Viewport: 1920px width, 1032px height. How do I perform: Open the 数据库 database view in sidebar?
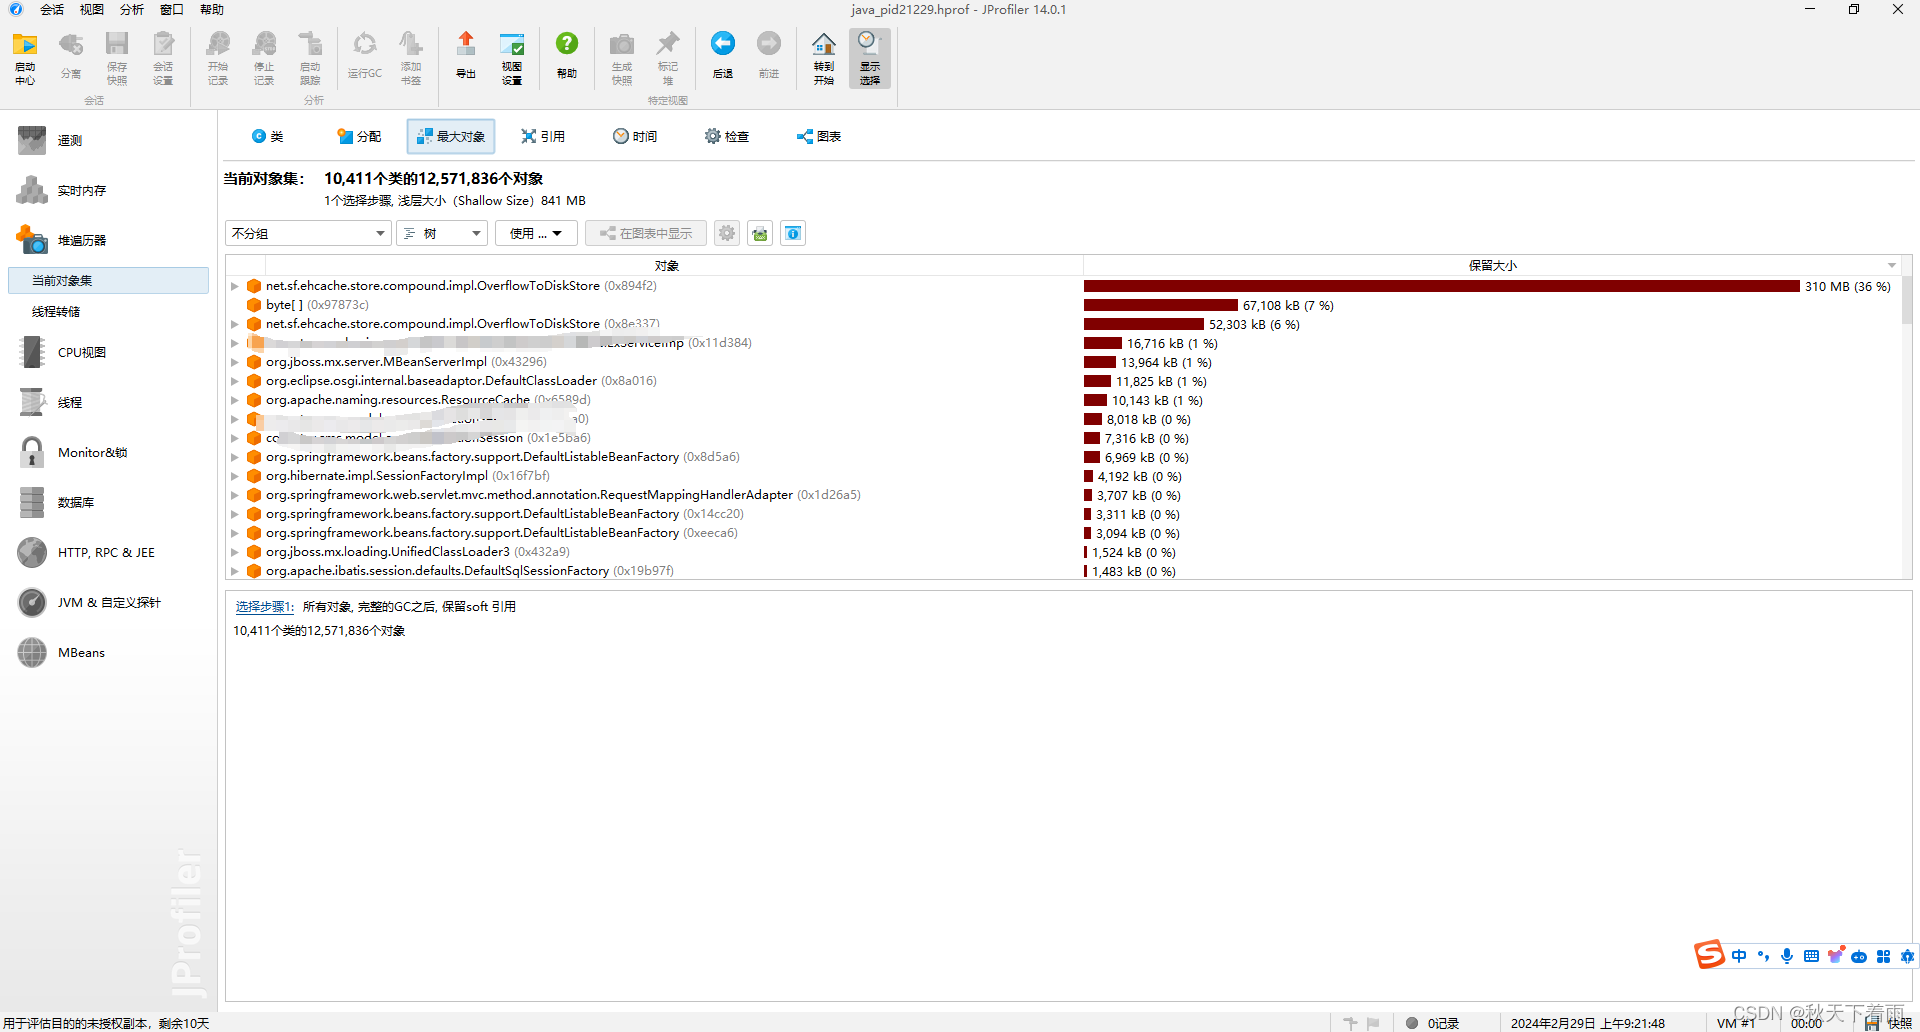pos(76,502)
